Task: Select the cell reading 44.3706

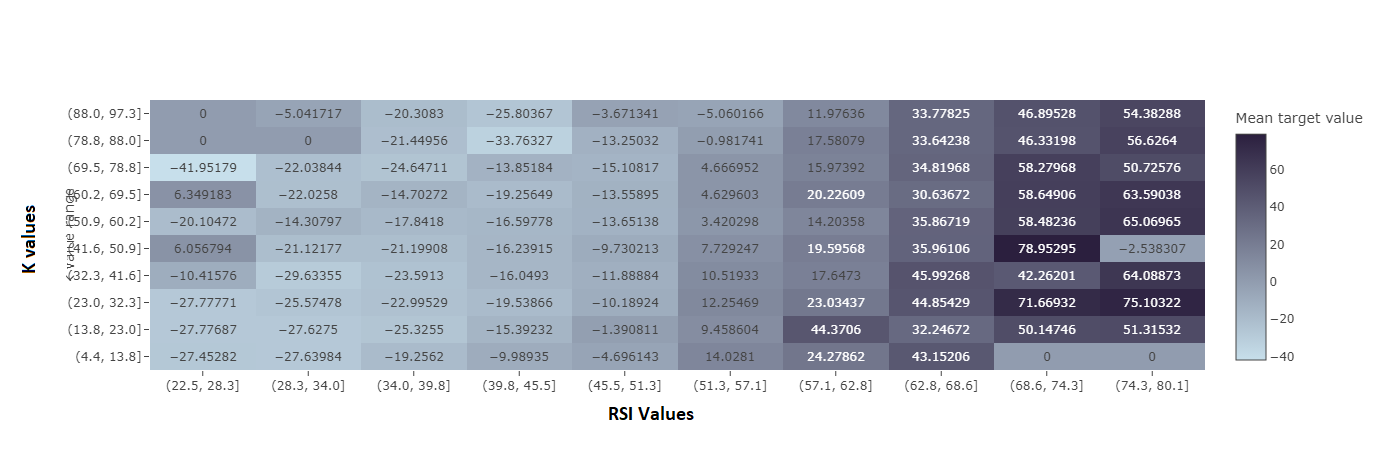Action: tap(836, 329)
